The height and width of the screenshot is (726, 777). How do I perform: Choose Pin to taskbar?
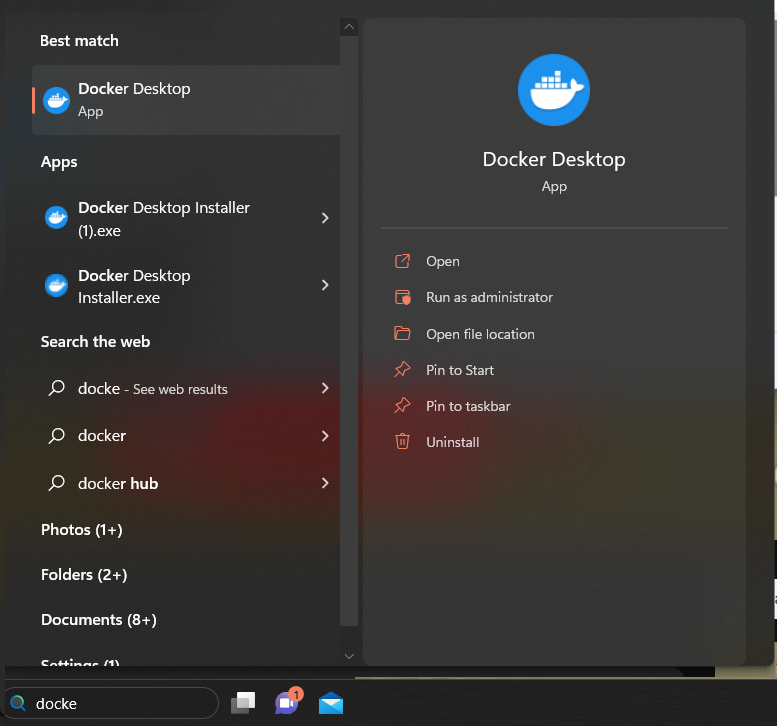[468, 406]
